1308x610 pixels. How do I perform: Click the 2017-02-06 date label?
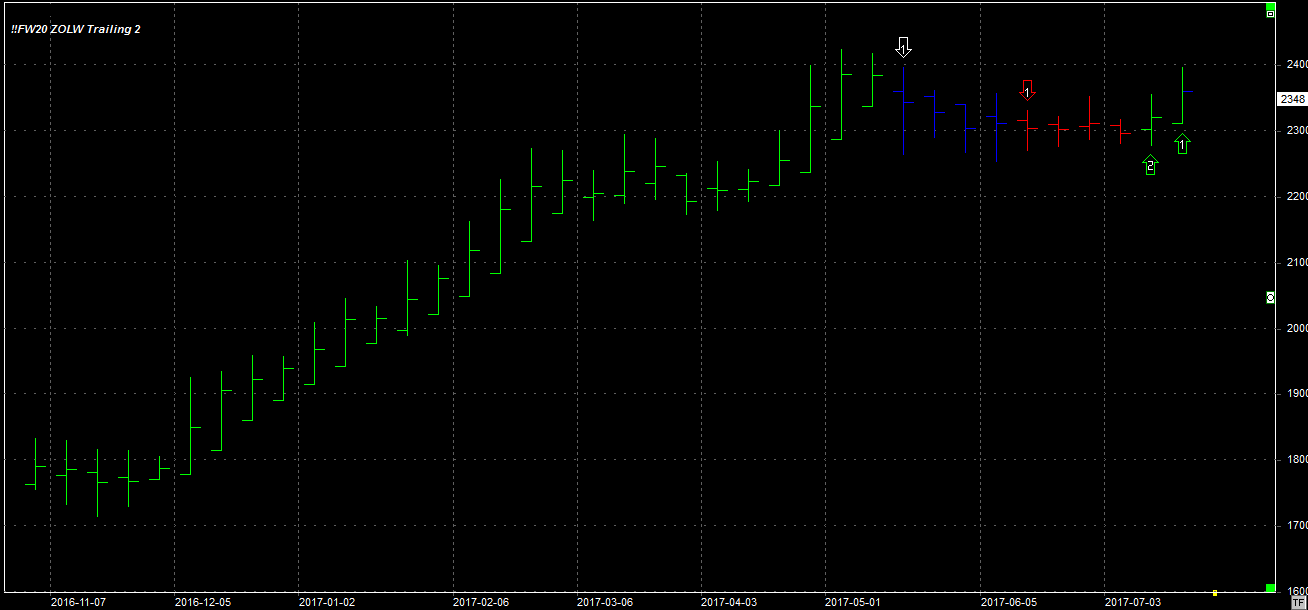tap(481, 602)
